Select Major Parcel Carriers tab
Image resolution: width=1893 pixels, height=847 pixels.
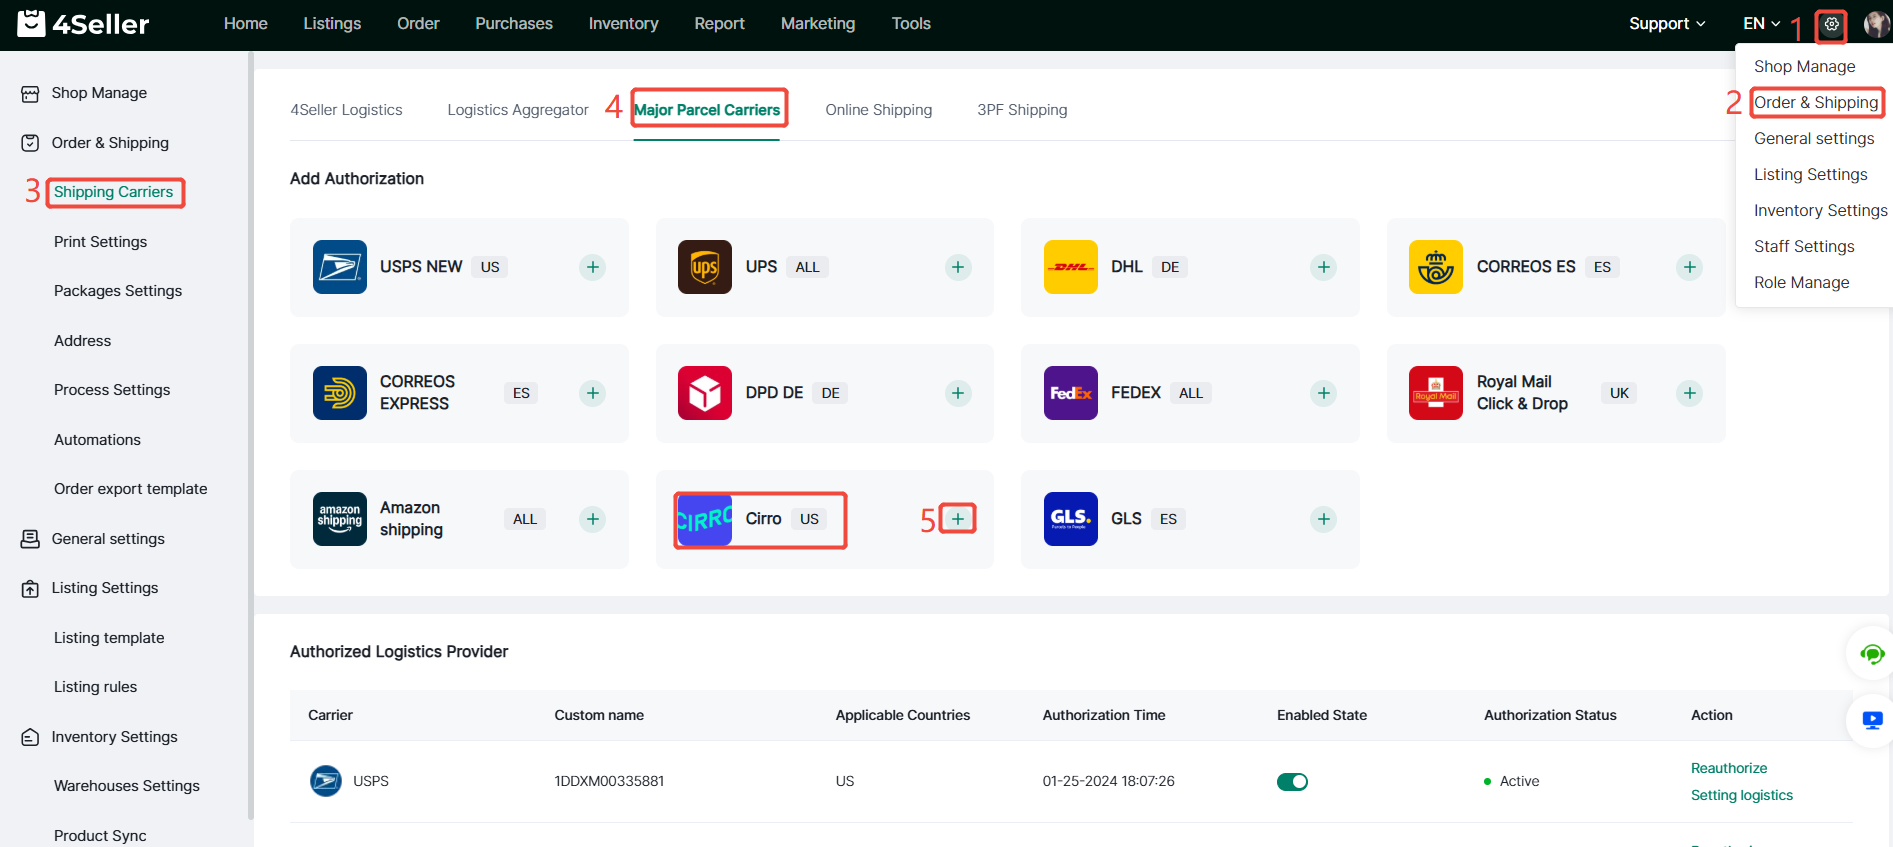point(707,110)
